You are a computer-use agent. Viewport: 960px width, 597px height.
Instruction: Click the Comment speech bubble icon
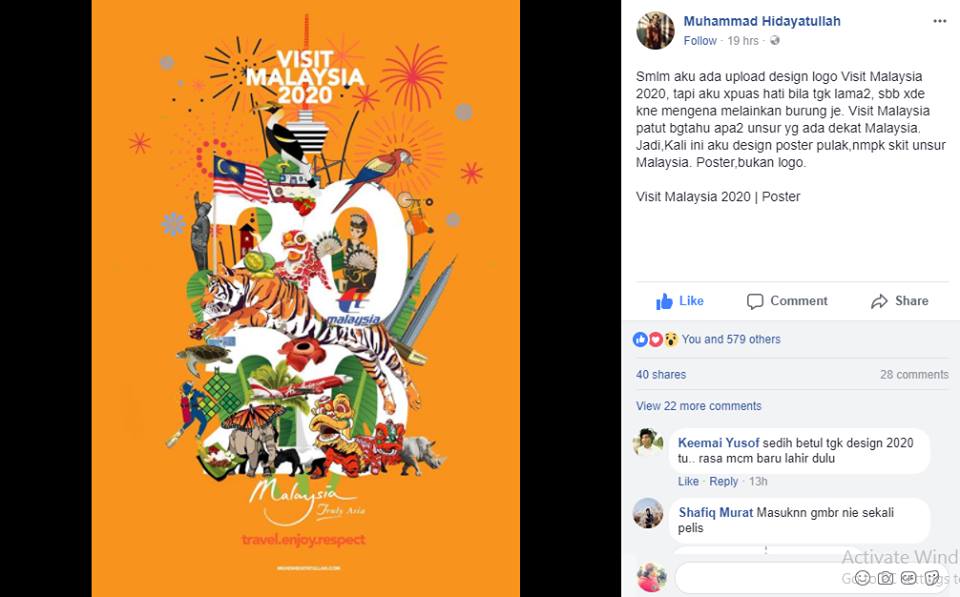[x=755, y=301]
